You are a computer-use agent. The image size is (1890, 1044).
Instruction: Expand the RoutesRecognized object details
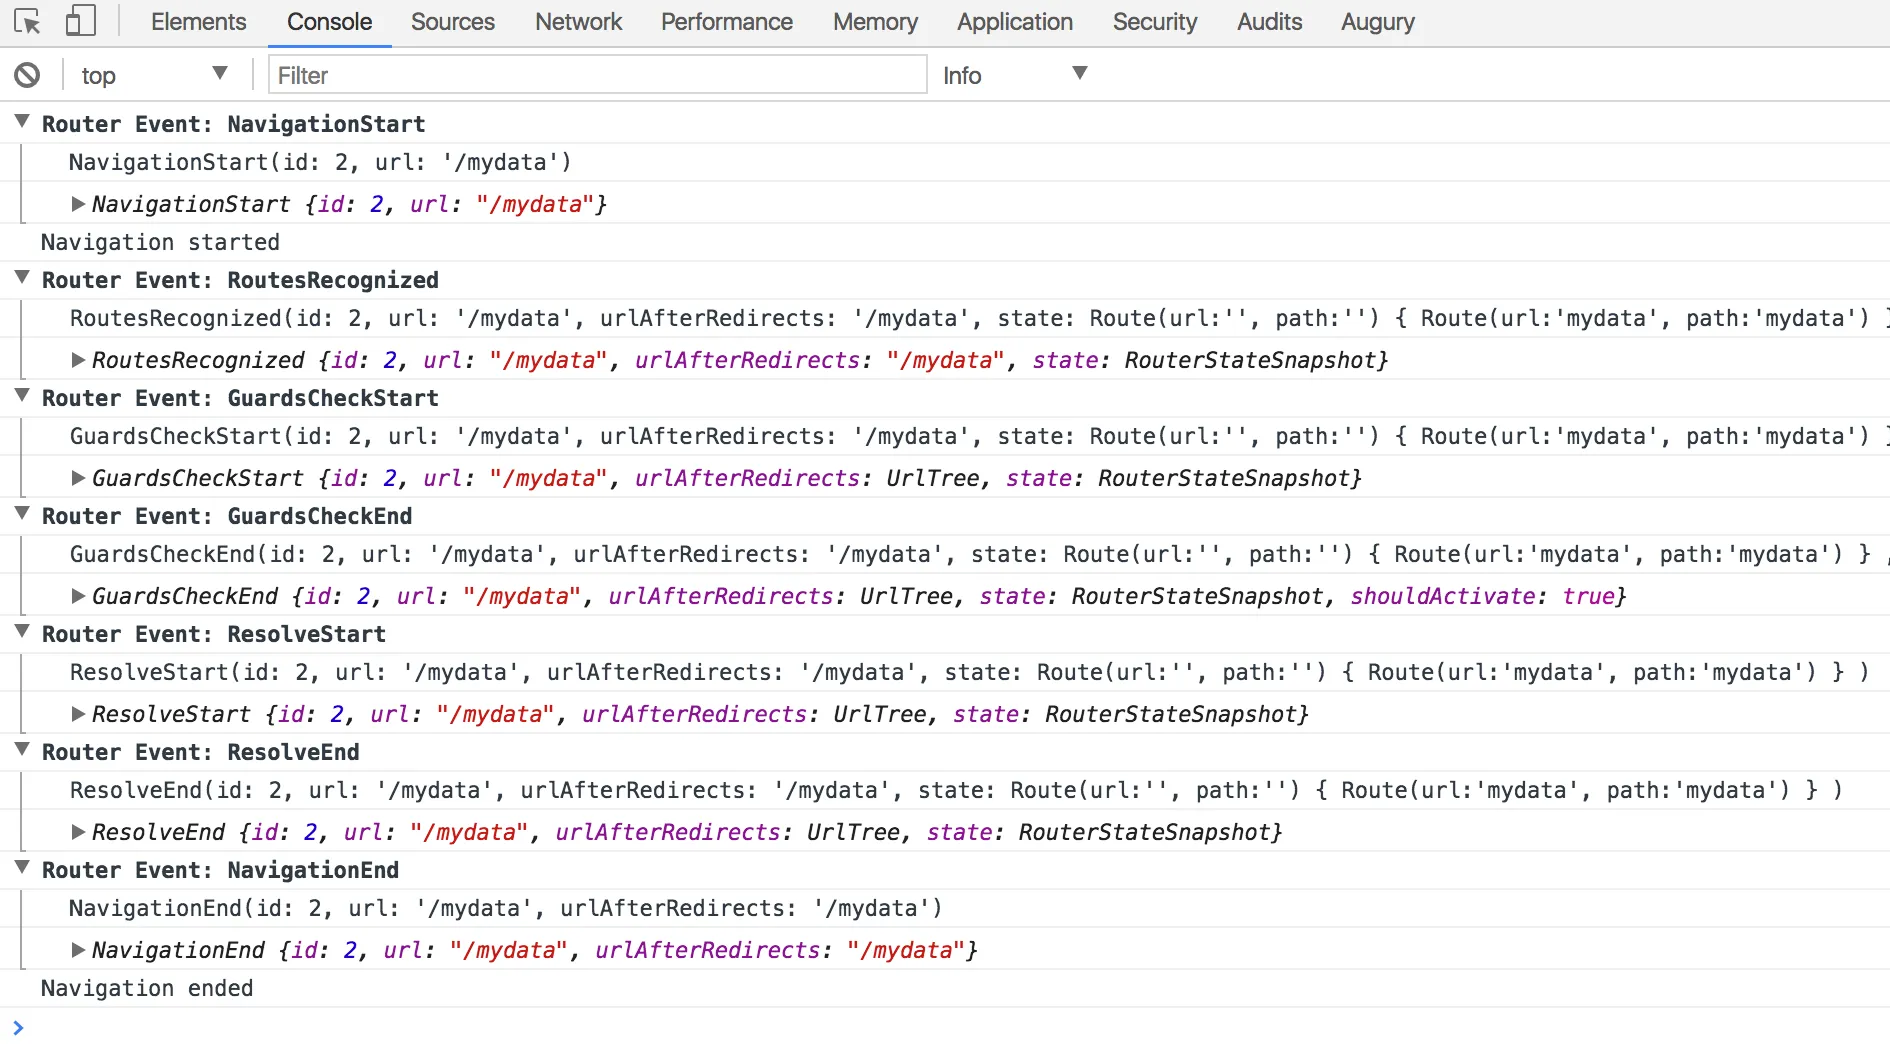point(78,360)
